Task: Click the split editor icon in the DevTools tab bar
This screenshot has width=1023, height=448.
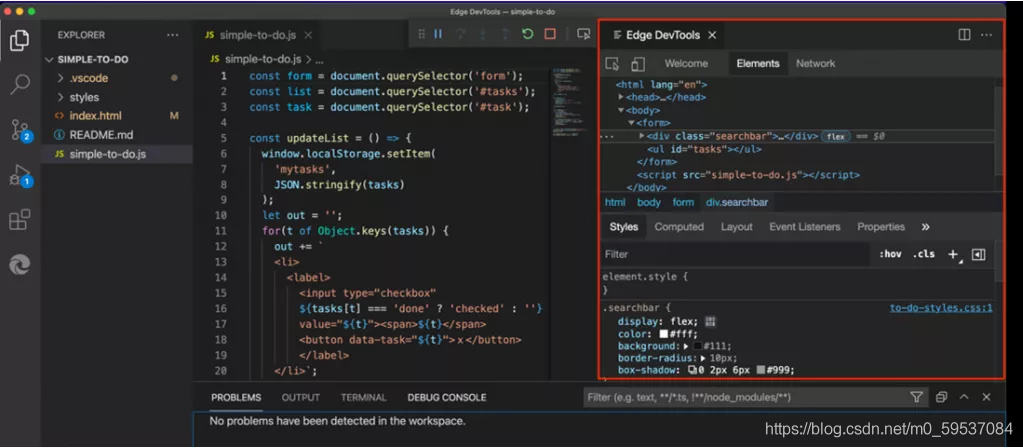Action: click(964, 35)
